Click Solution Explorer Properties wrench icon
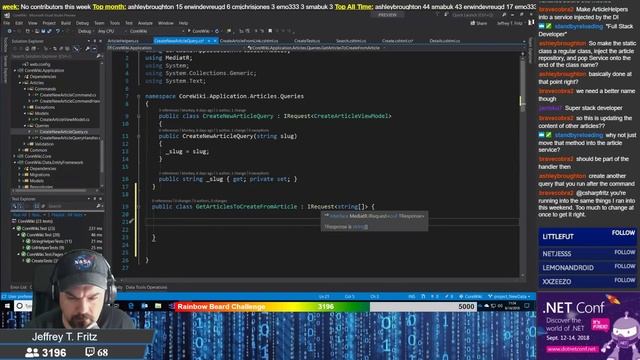Screen dimensions: 640x360 pos(87,49)
